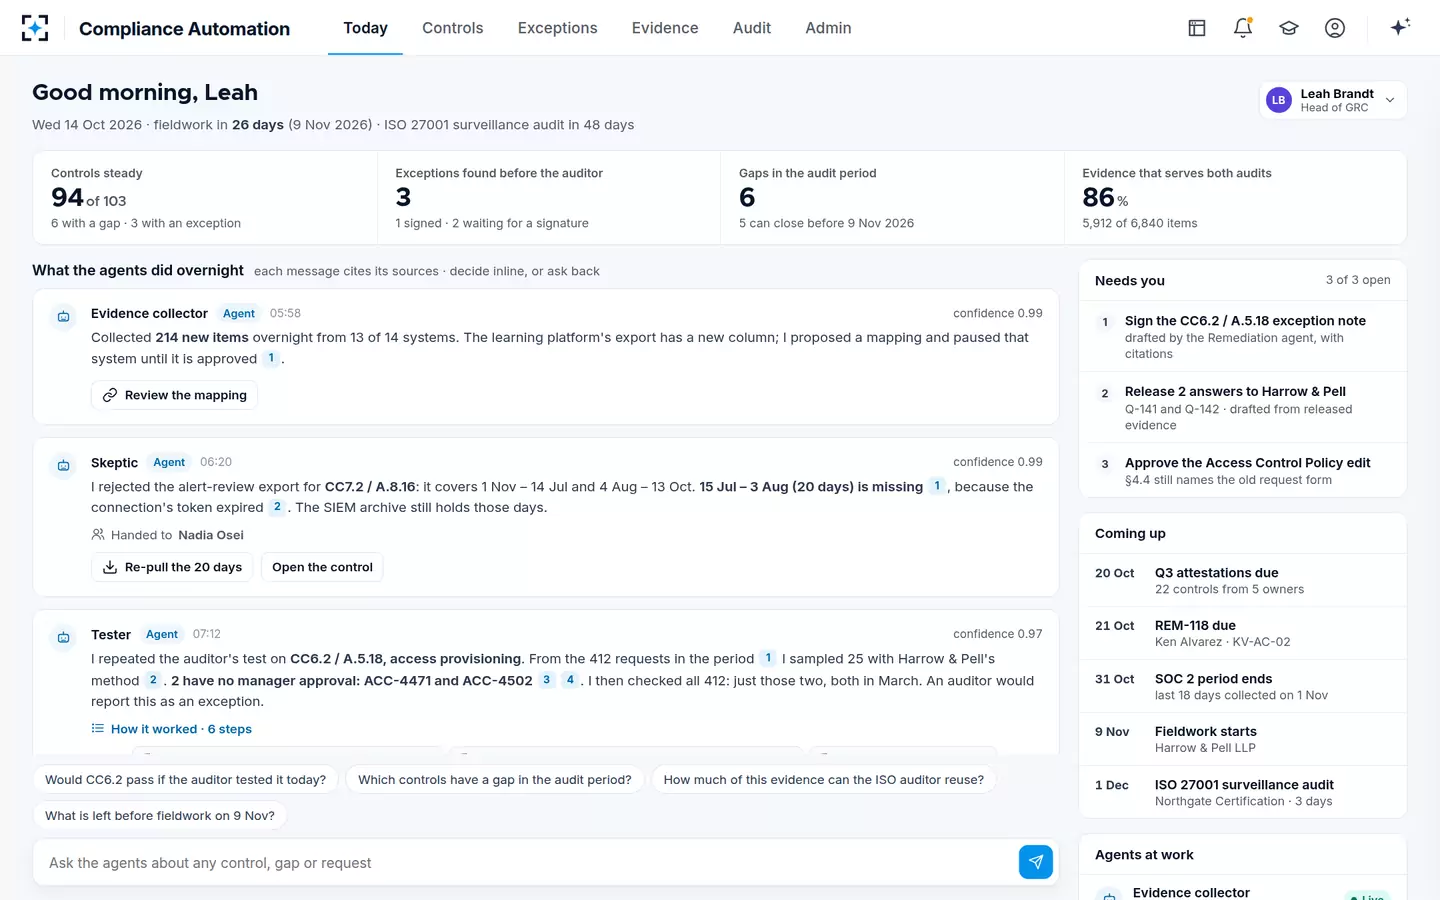Focus the Ask the agents input field
Image resolution: width=1440 pixels, height=900 pixels.
(x=530, y=863)
